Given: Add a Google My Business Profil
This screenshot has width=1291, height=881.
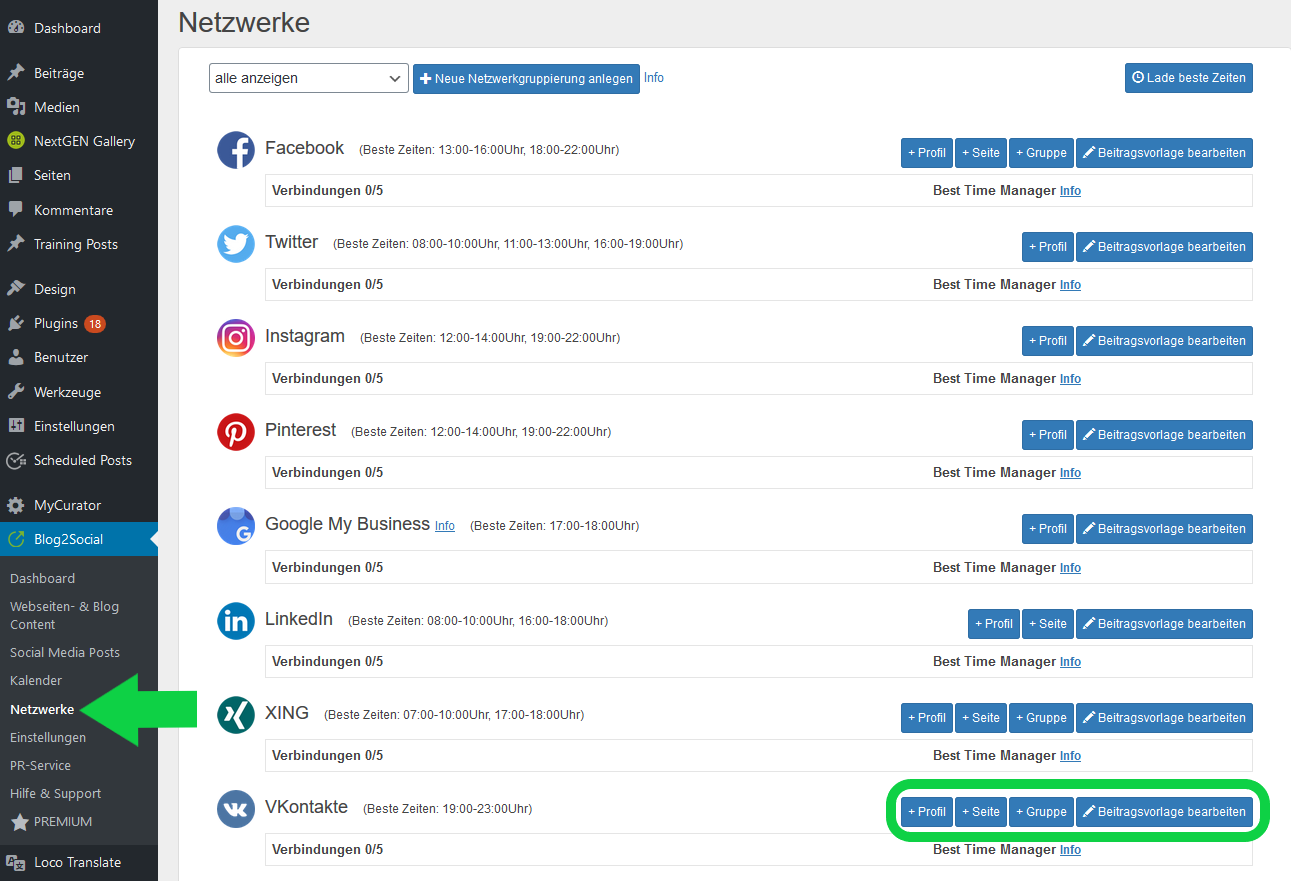Looking at the screenshot, I should click(1048, 529).
